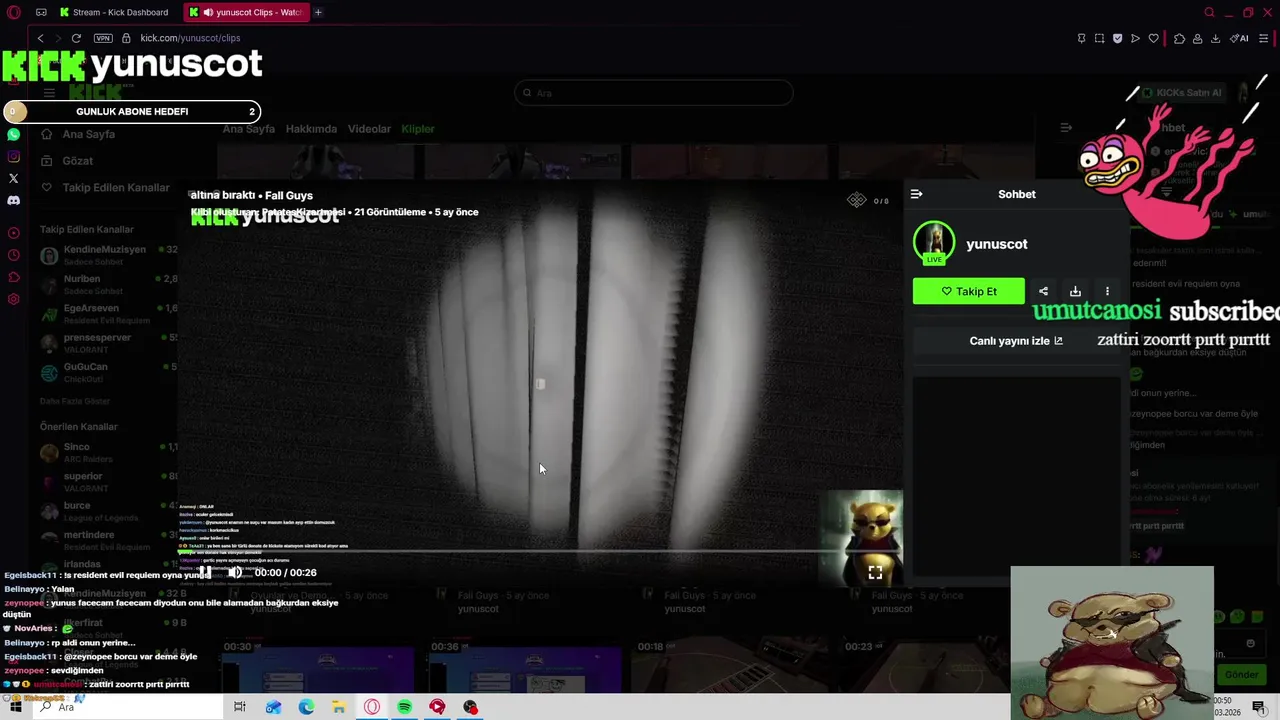Open Easy Setup lines icon in toolbar

(x=1264, y=38)
